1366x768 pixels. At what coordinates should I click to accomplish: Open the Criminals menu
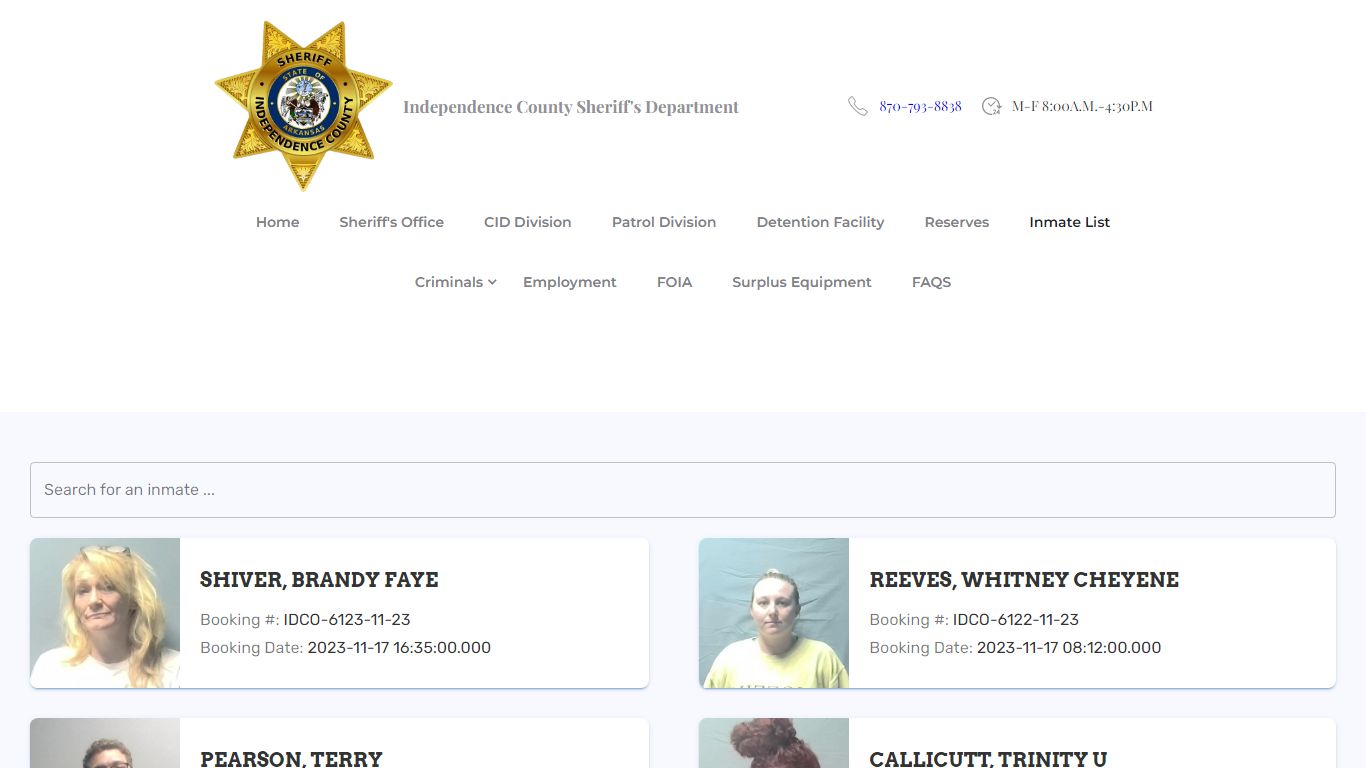pyautogui.click(x=449, y=282)
